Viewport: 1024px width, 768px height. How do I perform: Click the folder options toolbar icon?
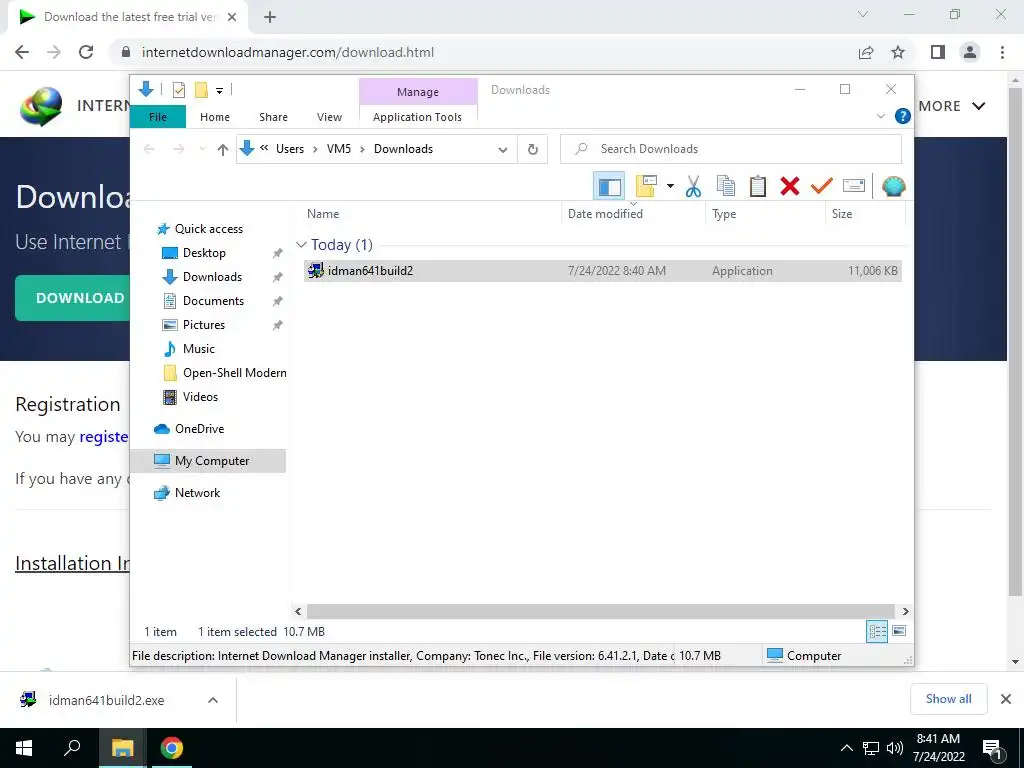646,186
